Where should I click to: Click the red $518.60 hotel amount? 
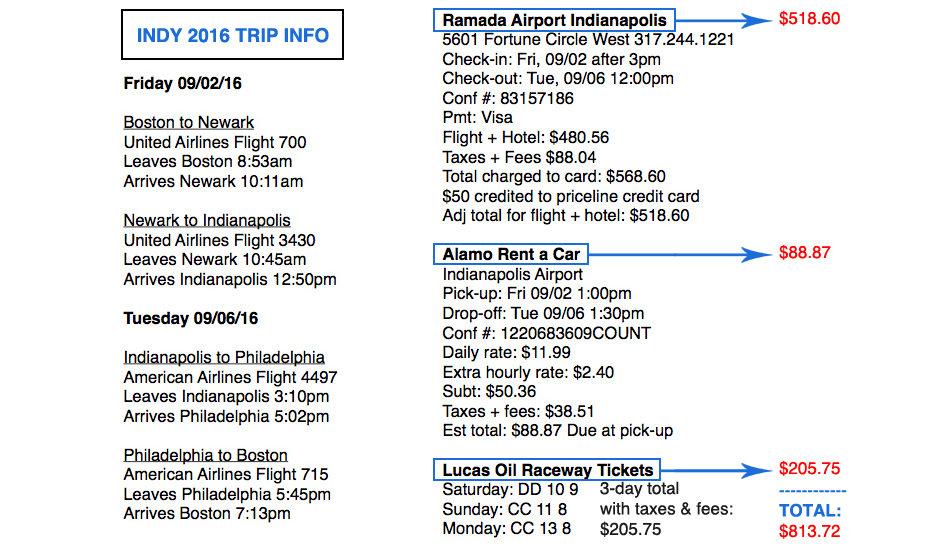pyautogui.click(x=810, y=19)
